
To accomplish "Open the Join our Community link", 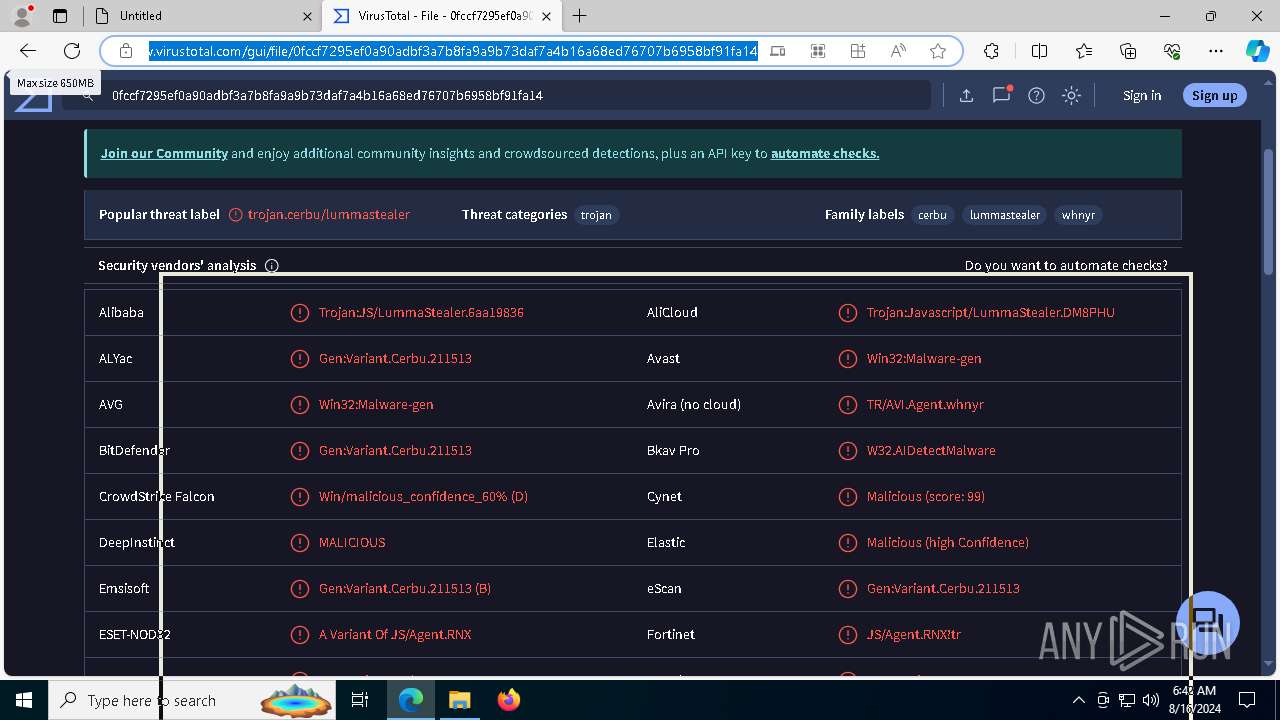I will [x=164, y=153].
